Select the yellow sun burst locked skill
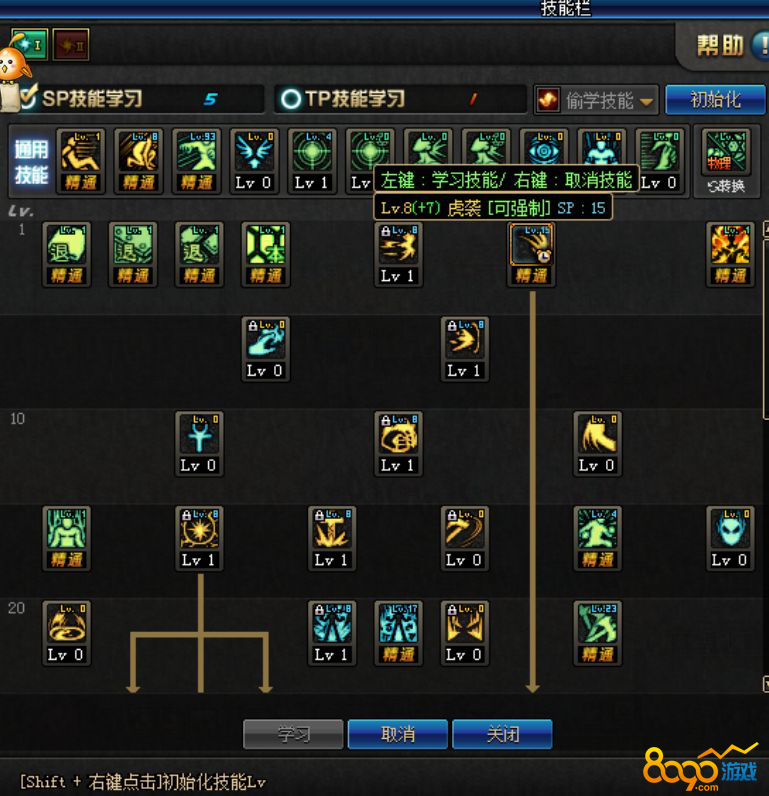Image resolution: width=769 pixels, height=796 pixels. tap(199, 529)
